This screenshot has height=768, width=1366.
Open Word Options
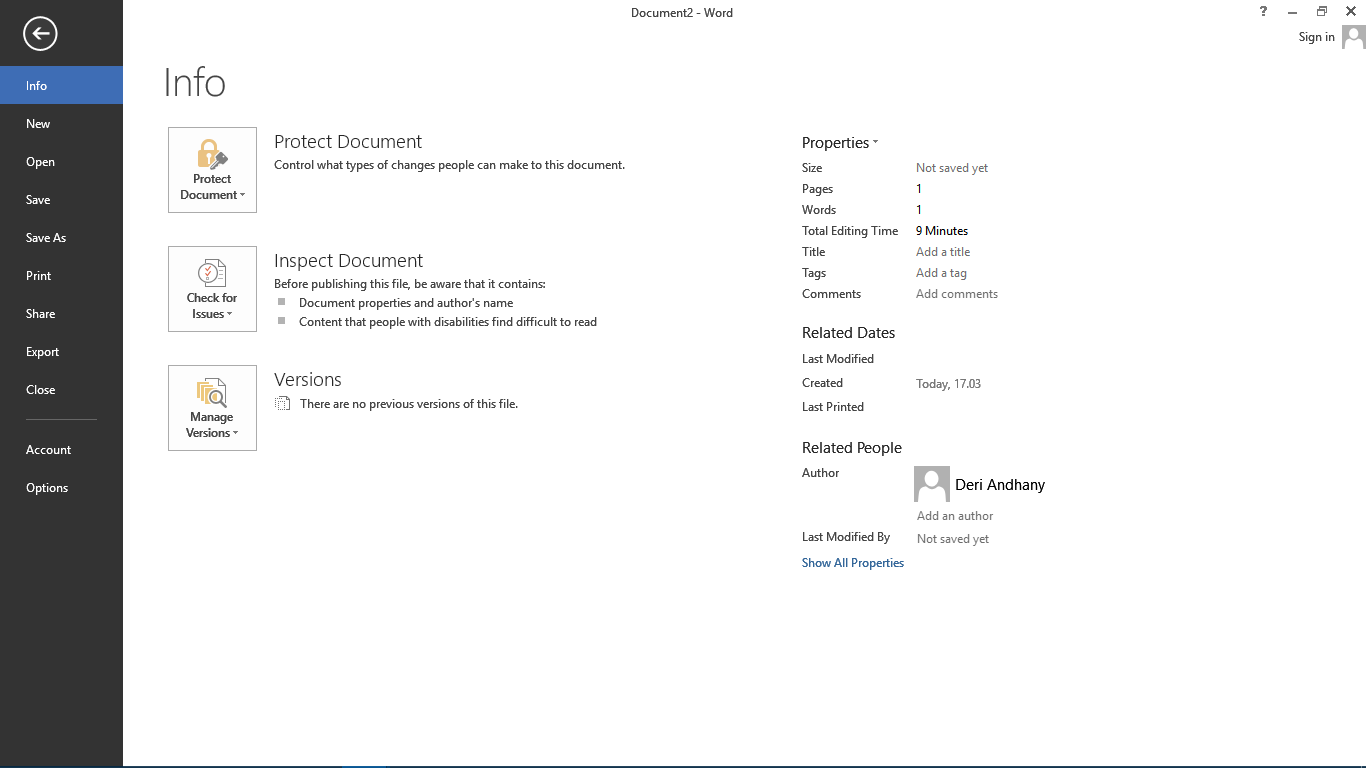61,487
